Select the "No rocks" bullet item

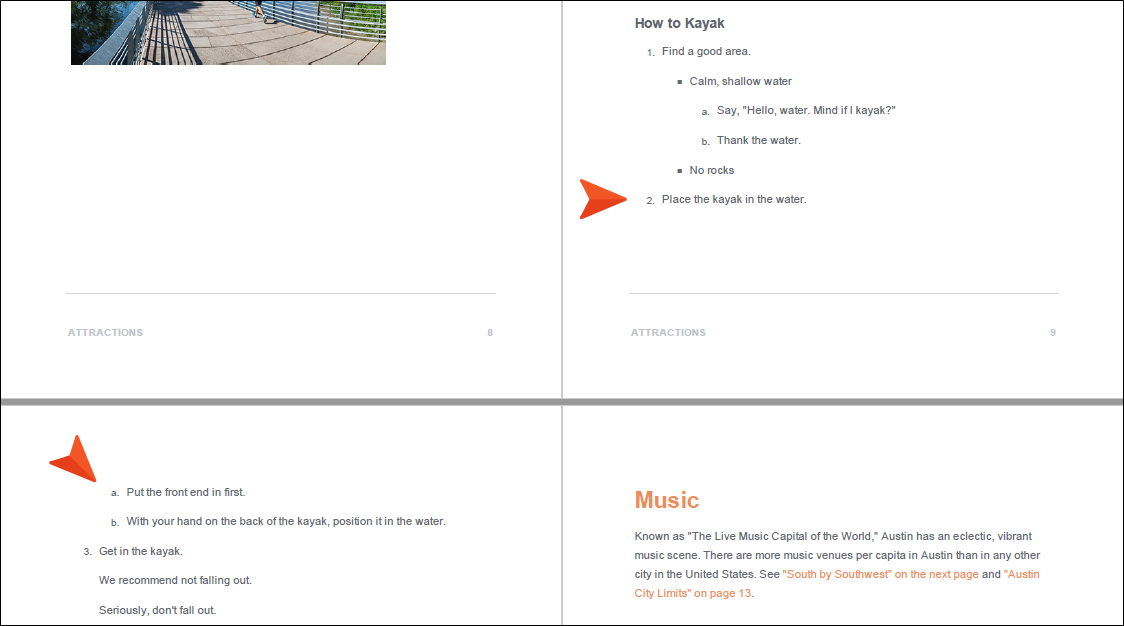[x=711, y=170]
